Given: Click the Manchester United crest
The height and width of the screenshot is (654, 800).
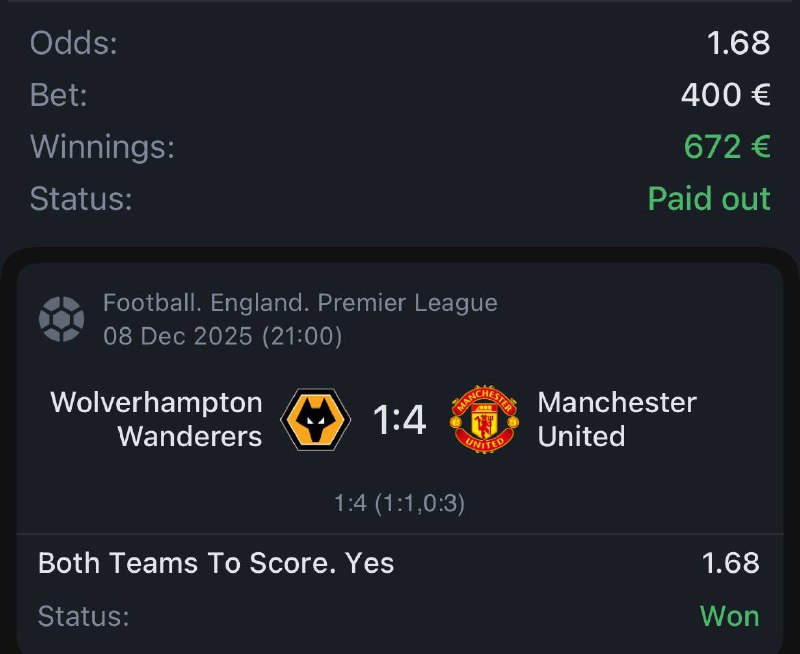Looking at the screenshot, I should point(485,420).
